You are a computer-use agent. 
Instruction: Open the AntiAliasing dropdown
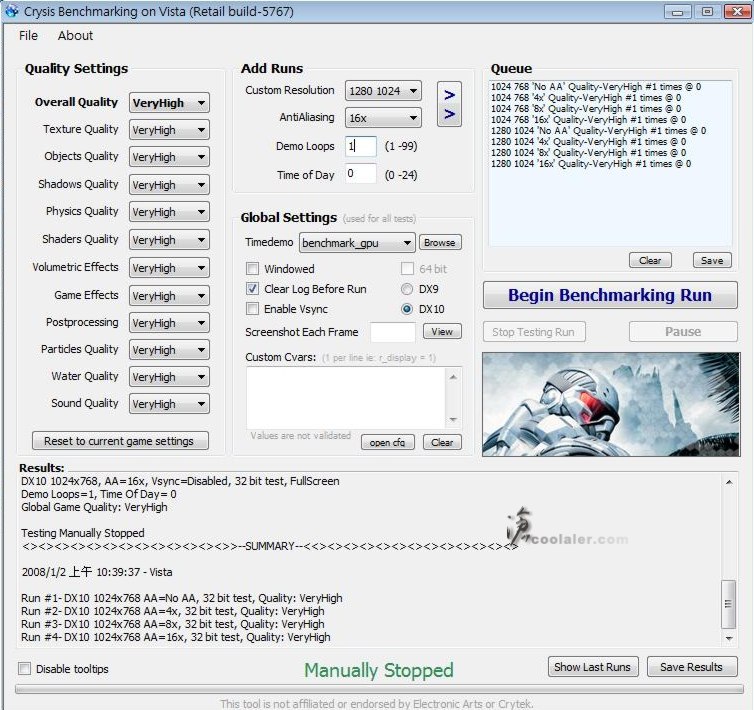coord(383,118)
